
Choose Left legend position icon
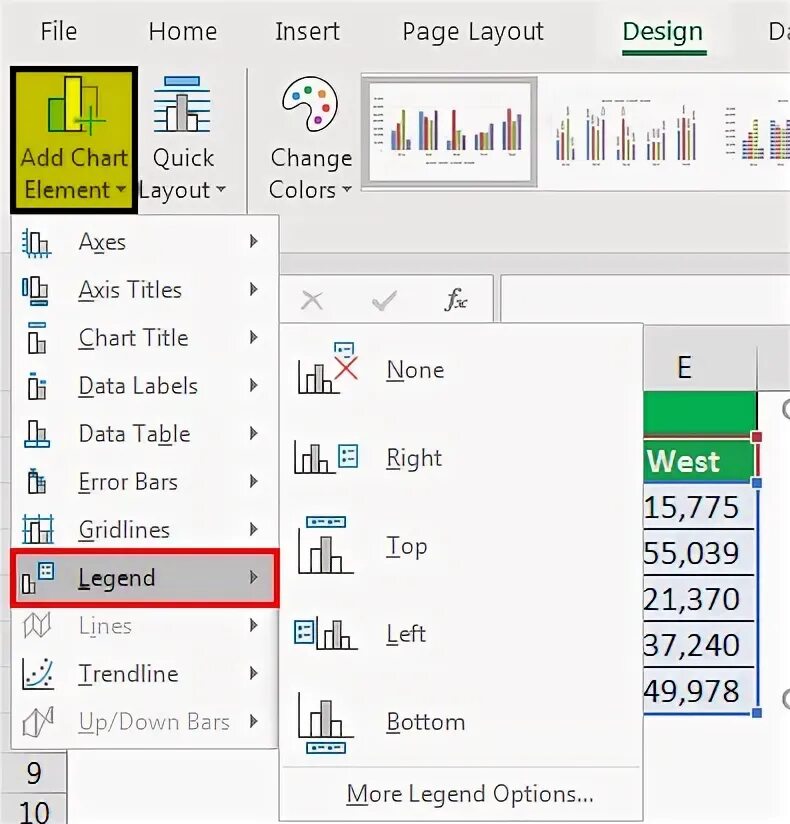325,633
